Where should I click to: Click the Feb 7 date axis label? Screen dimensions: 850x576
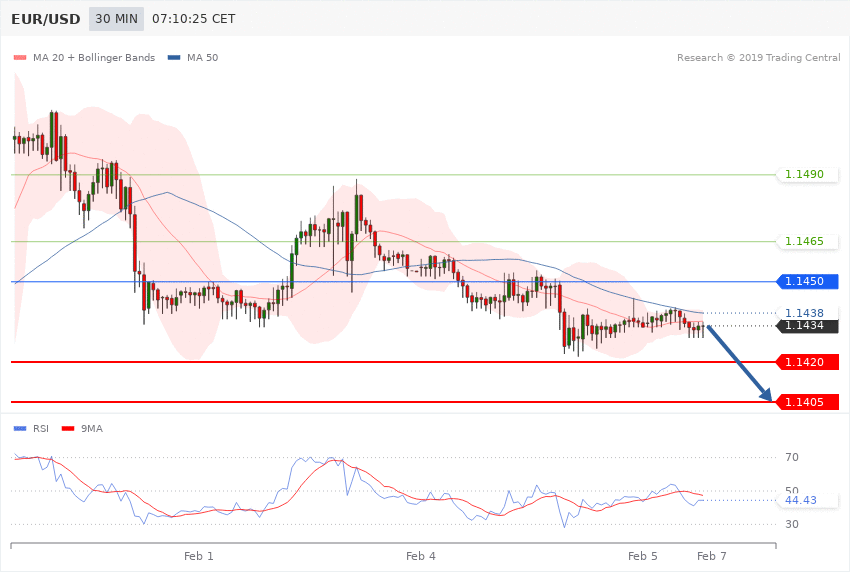click(x=712, y=556)
